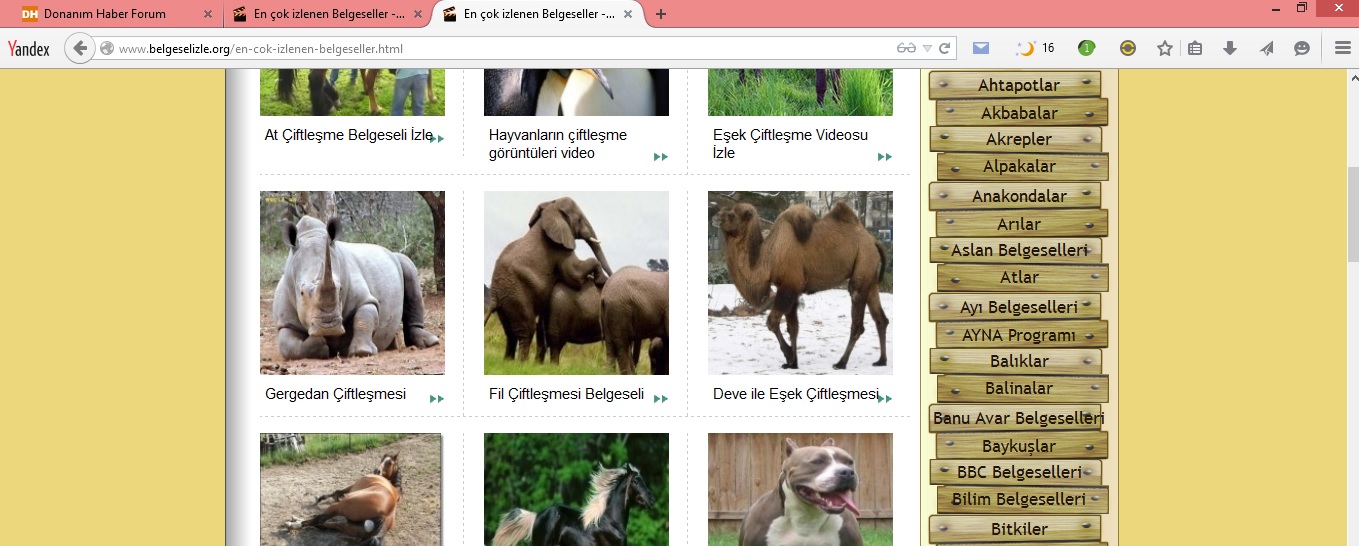This screenshot has height=546, width=1359.
Task: Toggle reader view glasses icon
Action: click(x=906, y=48)
